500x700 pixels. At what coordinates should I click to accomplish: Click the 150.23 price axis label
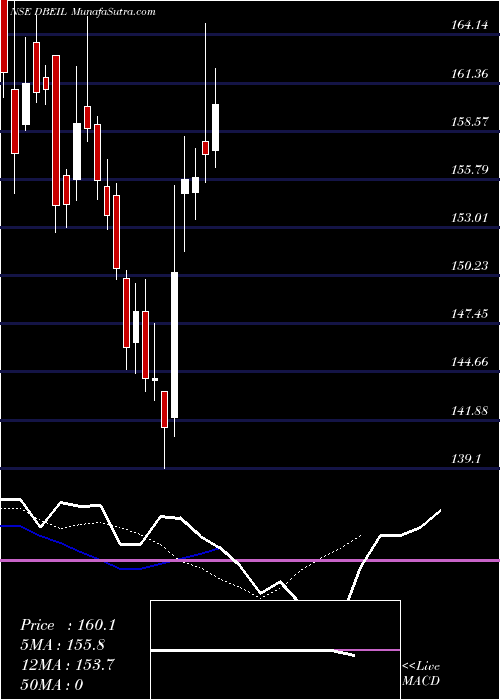(469, 266)
